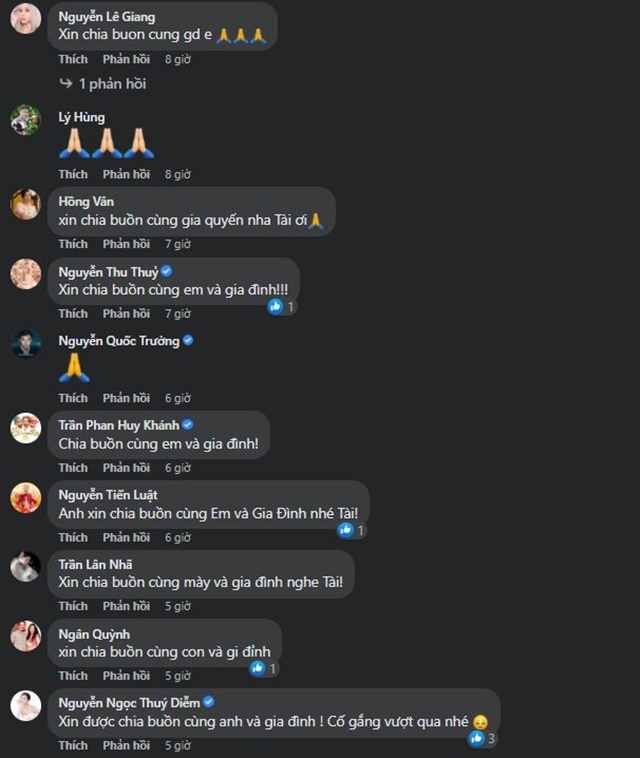Open the 3 likes on Nguyễn Ngọc Thuý Diễm's comment

[483, 738]
